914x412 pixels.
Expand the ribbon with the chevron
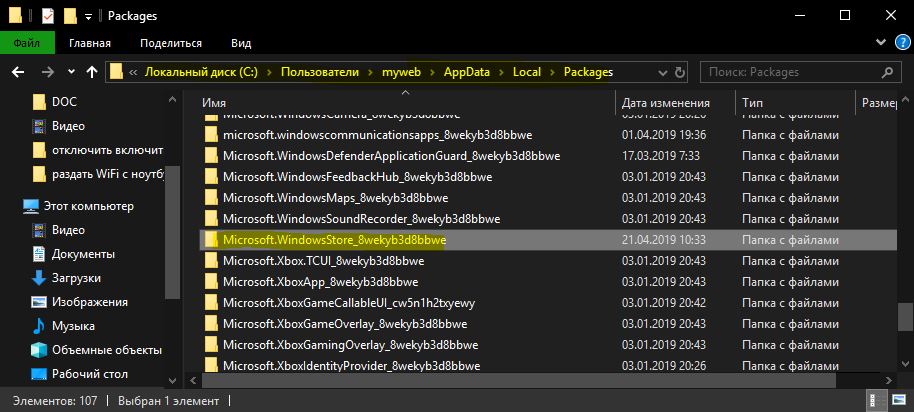click(881, 43)
